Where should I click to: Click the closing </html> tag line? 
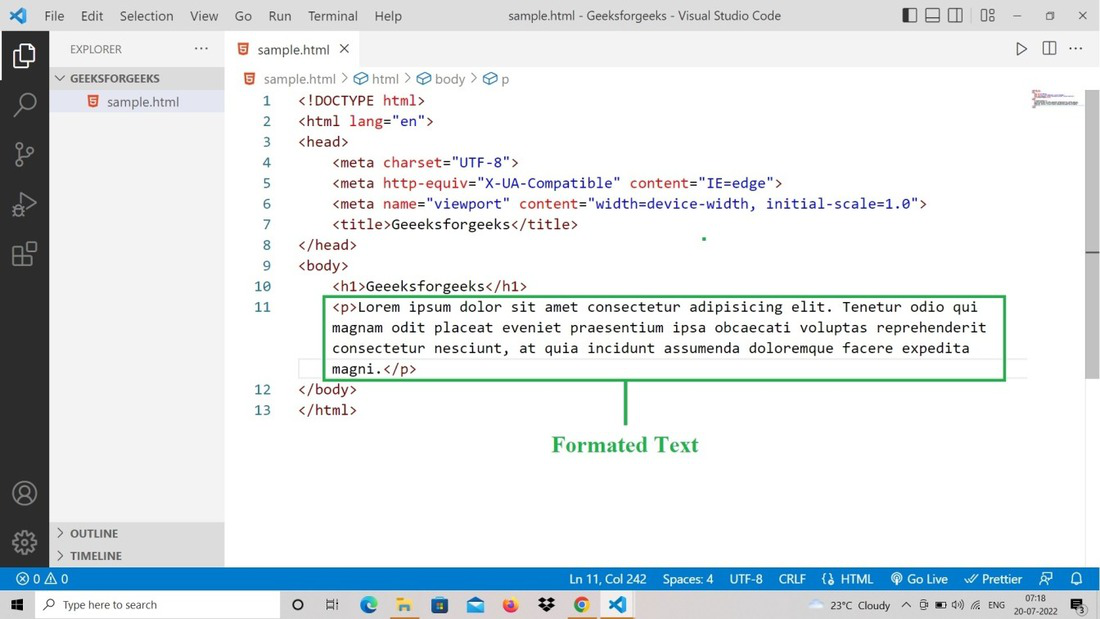[x=327, y=410]
